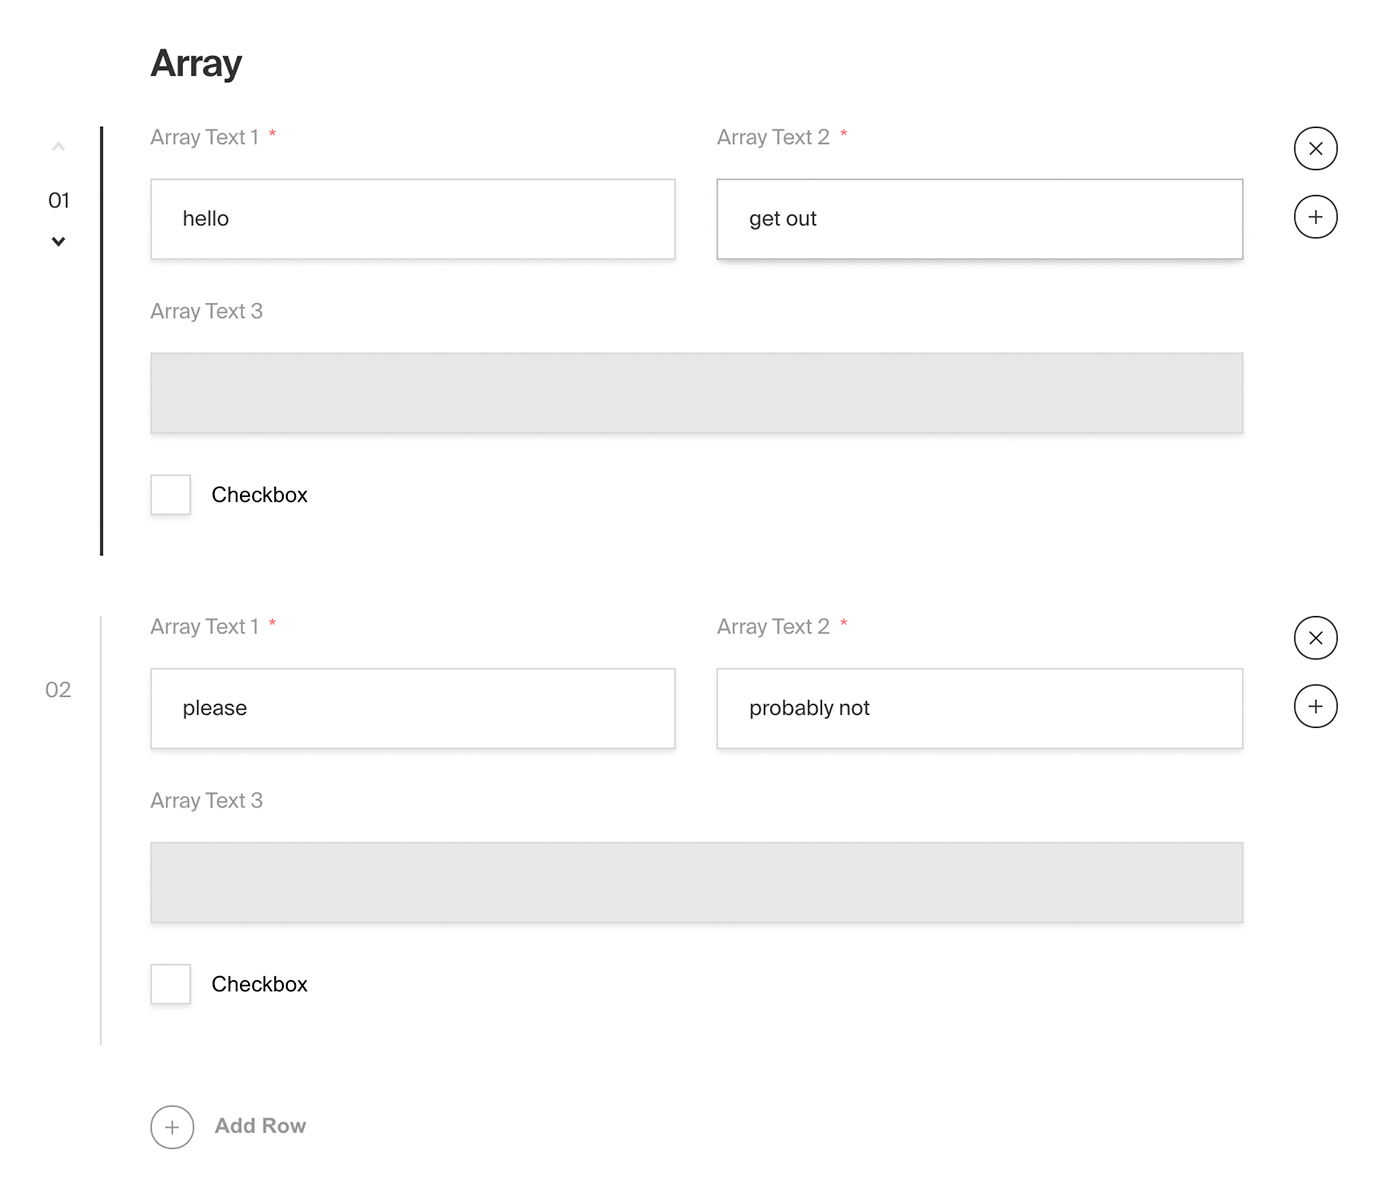Click the Add Row button
Viewport: 1400px width, 1198px height.
[x=259, y=1126]
